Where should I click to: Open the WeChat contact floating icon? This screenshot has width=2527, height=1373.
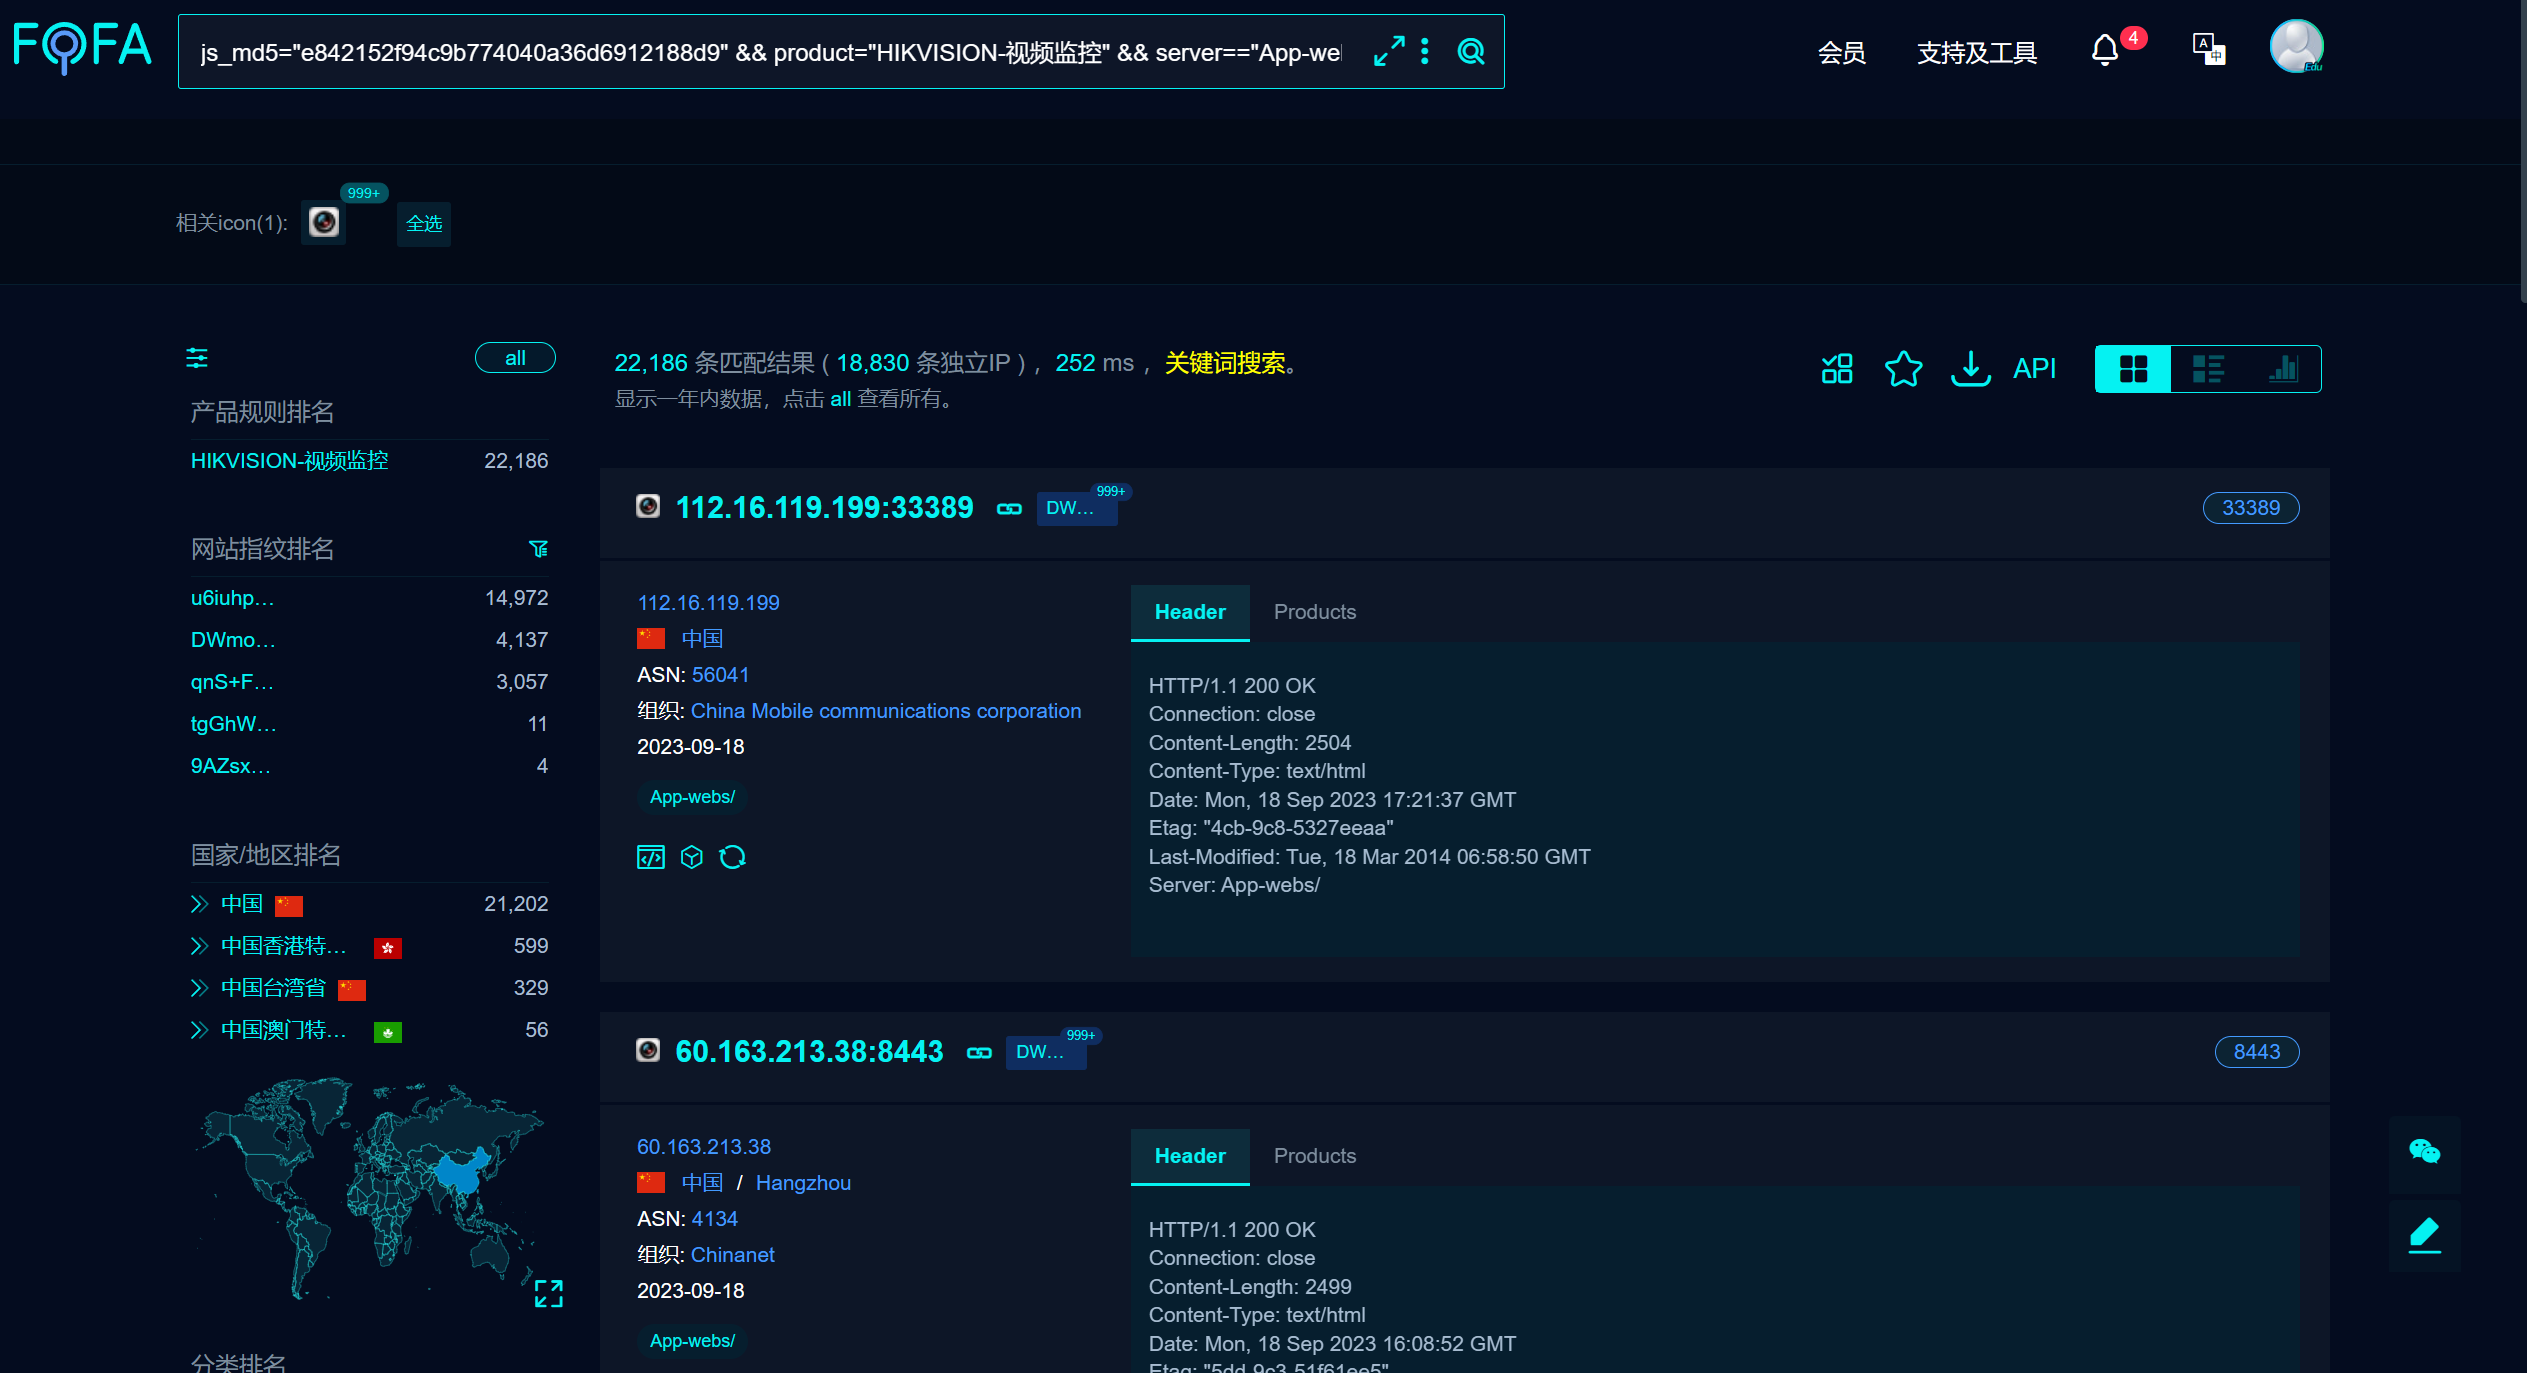tap(2424, 1152)
